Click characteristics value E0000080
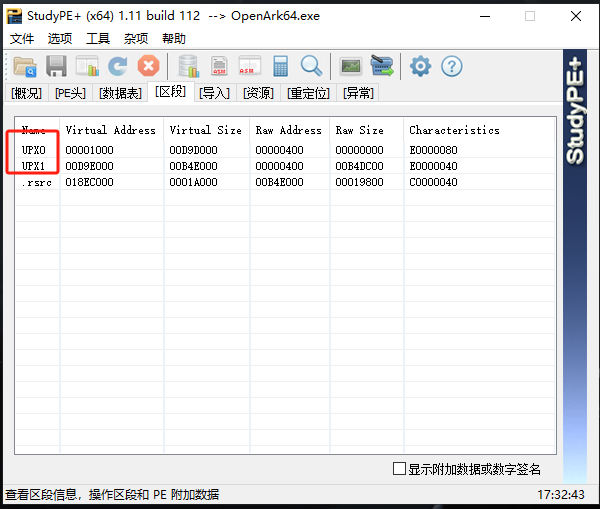Screen dimensions: 600x509 click(x=434, y=150)
